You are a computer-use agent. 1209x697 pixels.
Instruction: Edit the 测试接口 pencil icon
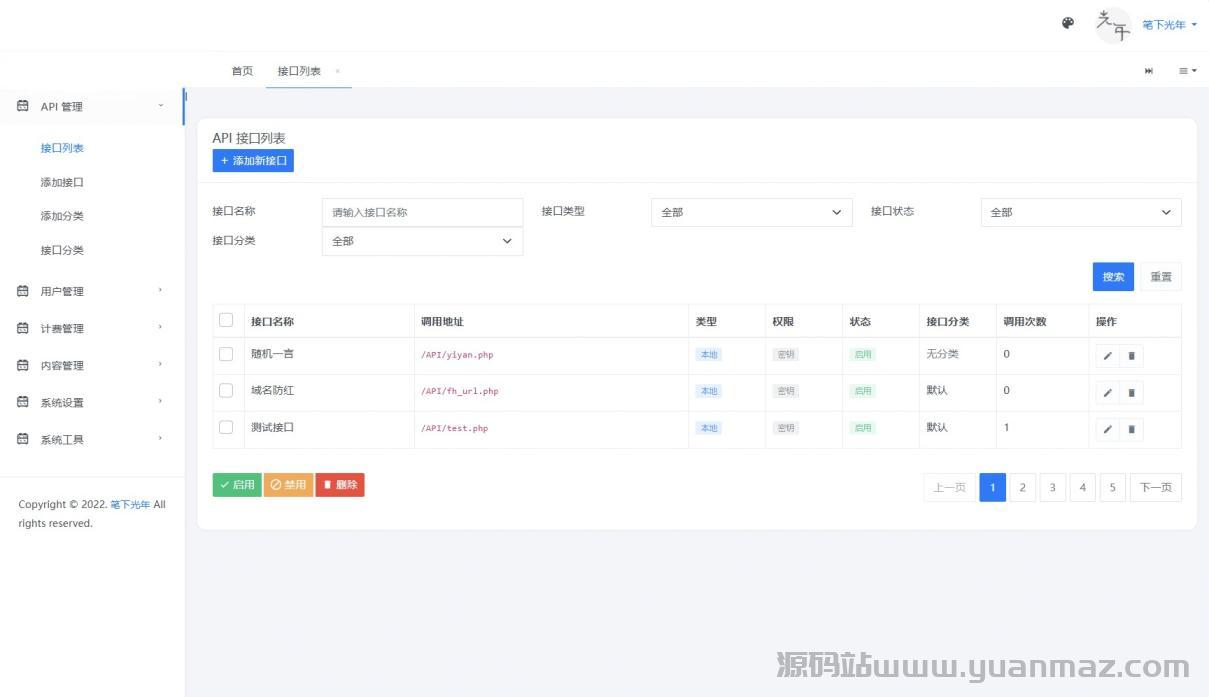click(x=1107, y=430)
